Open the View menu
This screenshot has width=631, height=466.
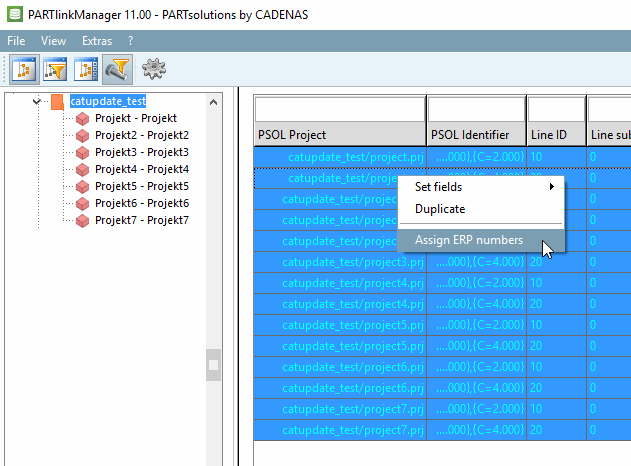tap(53, 41)
